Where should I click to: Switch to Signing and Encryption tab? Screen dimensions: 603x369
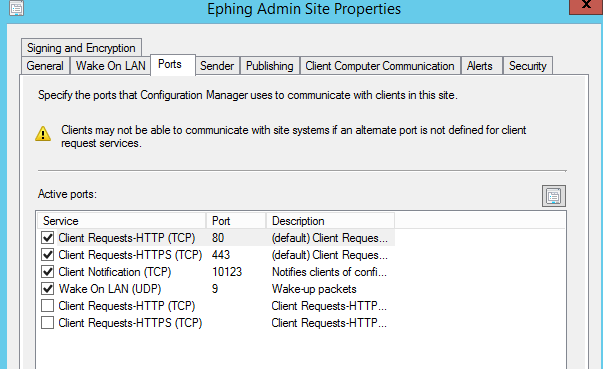click(81, 48)
